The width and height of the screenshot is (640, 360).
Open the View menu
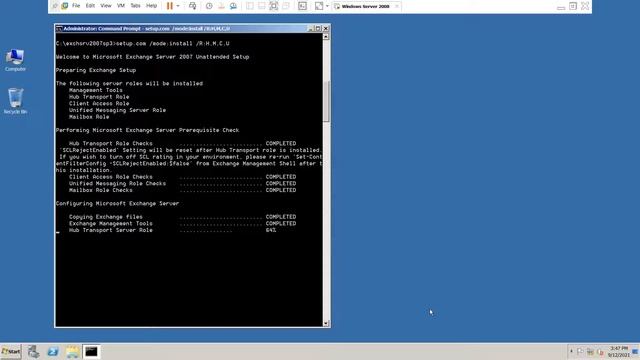tap(106, 6)
